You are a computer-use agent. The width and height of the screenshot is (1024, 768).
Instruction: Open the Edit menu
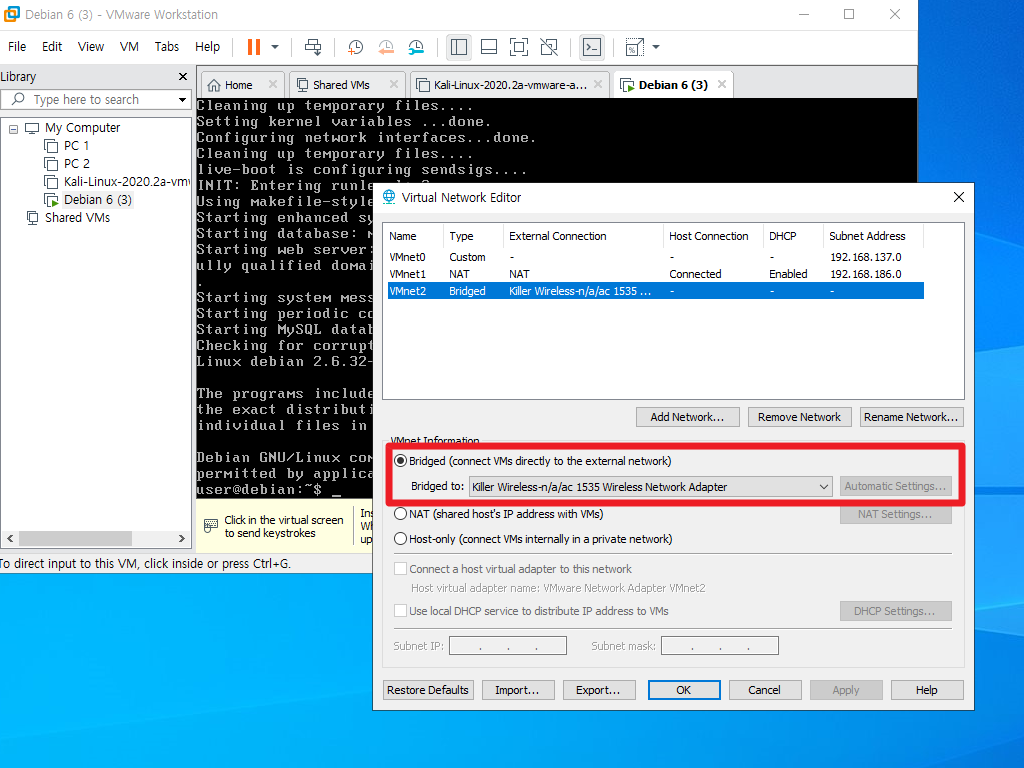52,46
